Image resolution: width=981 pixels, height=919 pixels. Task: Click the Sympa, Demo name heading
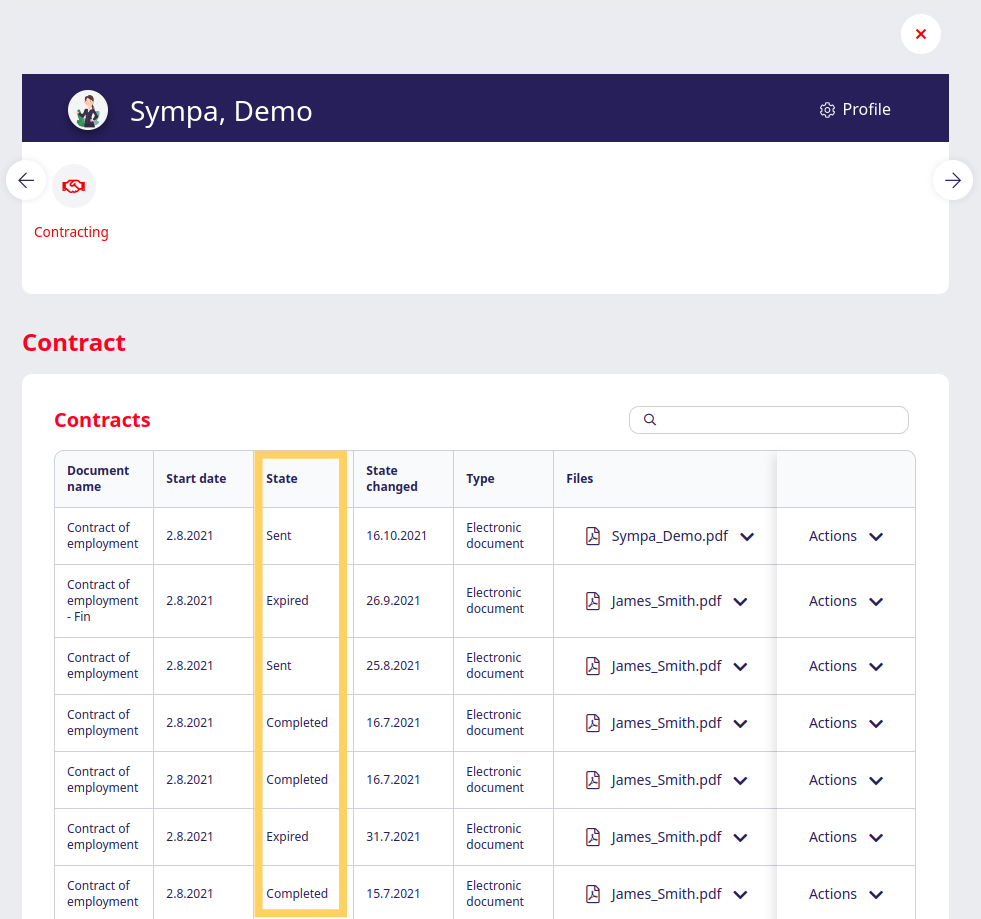[221, 111]
